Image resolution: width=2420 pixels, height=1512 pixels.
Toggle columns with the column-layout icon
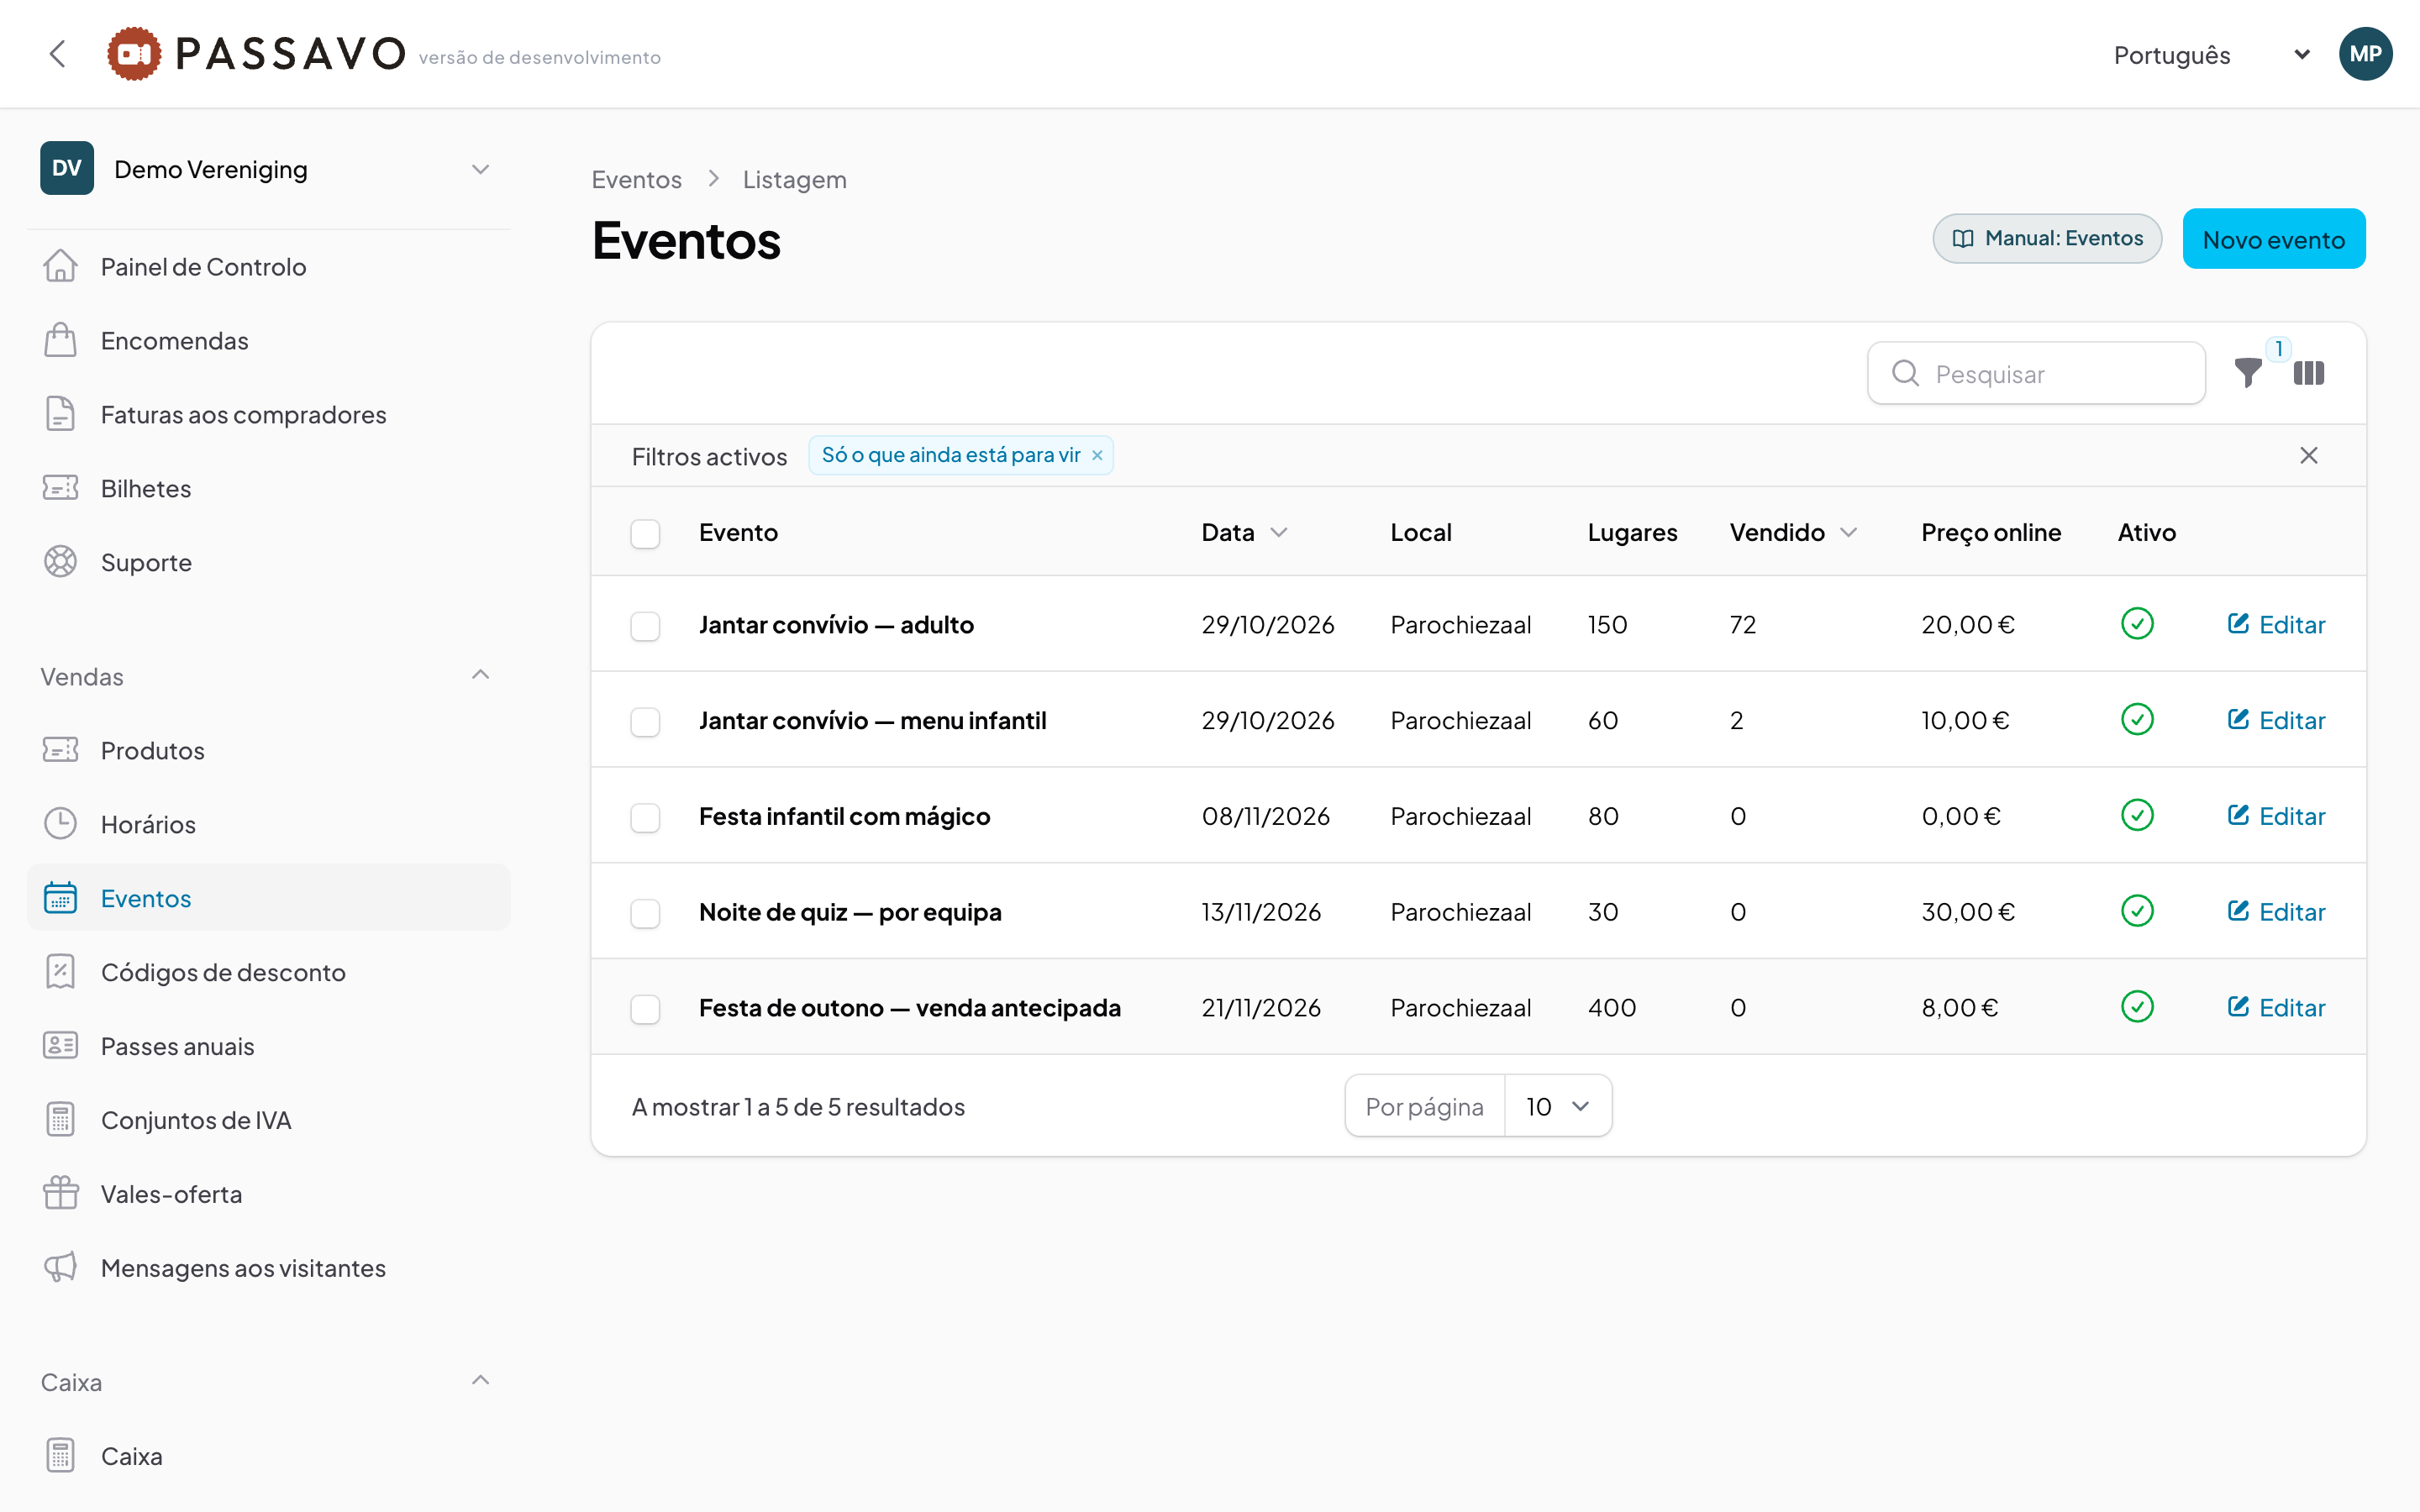pos(2308,373)
